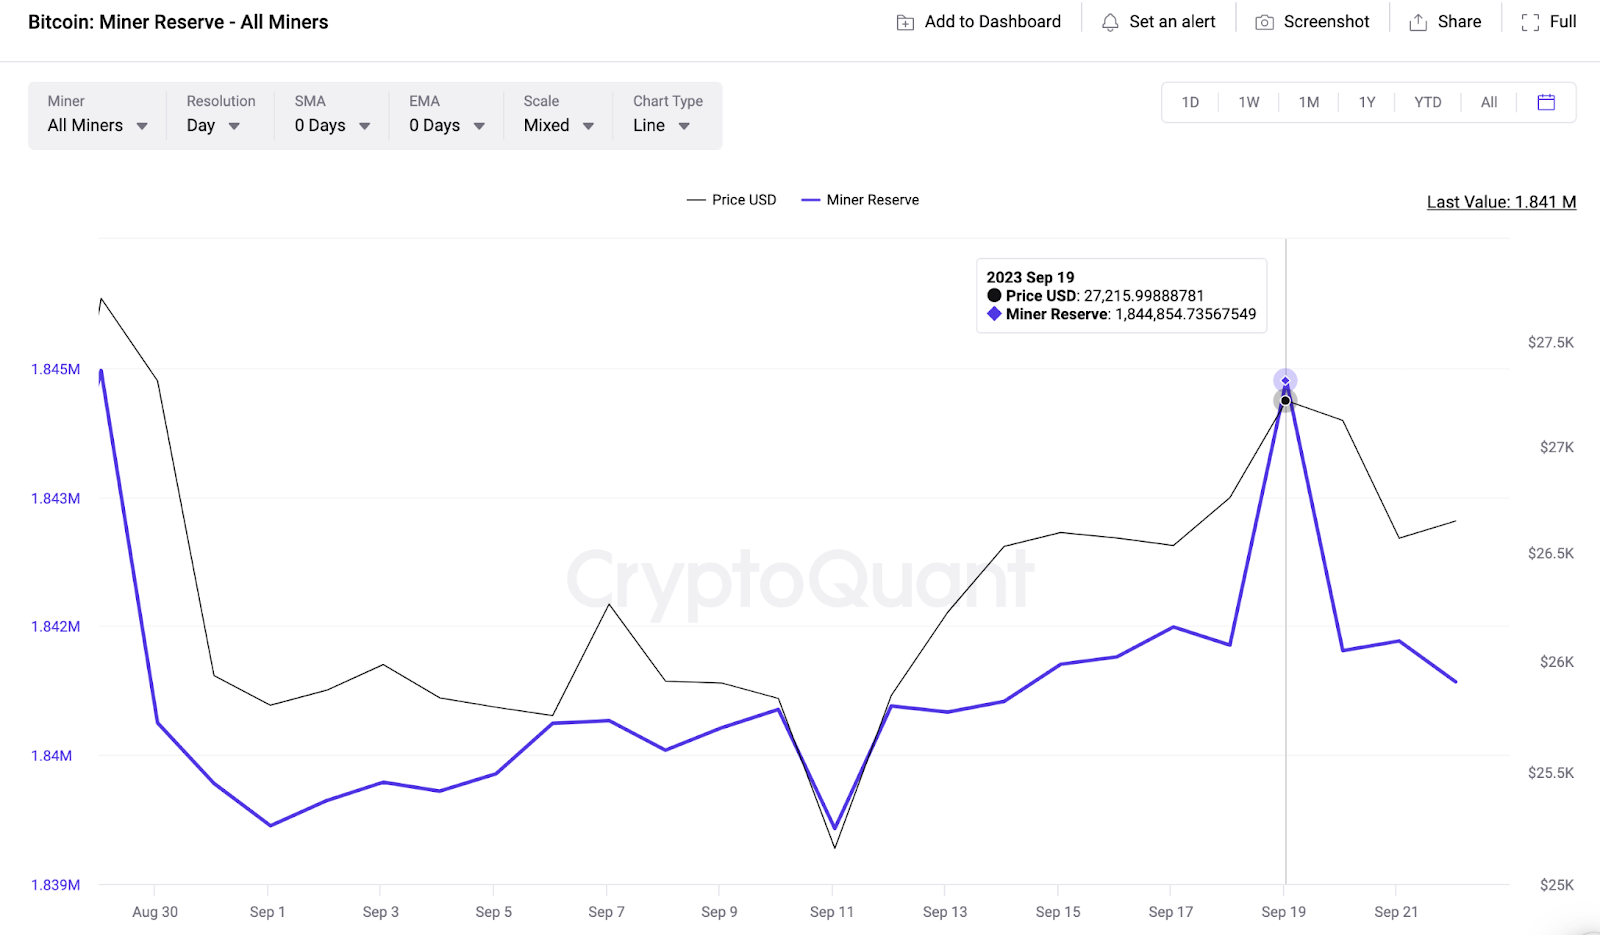Show All time range data
Screen dimensions: 1600x935
pos(1489,102)
